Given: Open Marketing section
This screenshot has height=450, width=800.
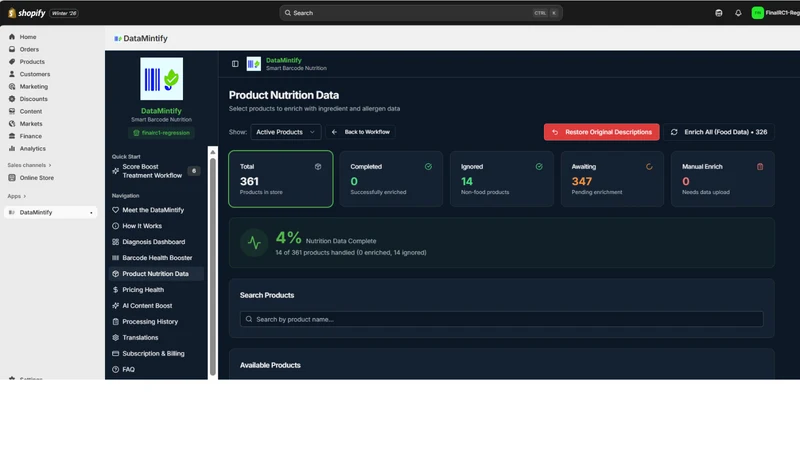Looking at the screenshot, I should pyautogui.click(x=34, y=87).
